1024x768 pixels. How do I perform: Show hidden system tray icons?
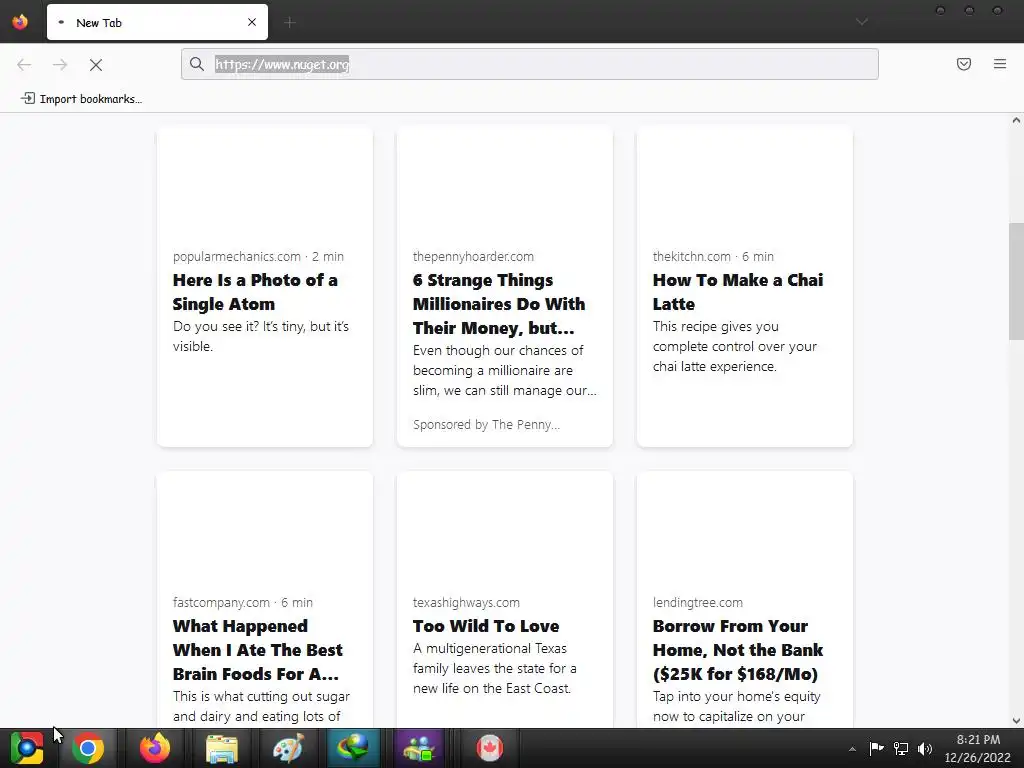pyautogui.click(x=852, y=749)
